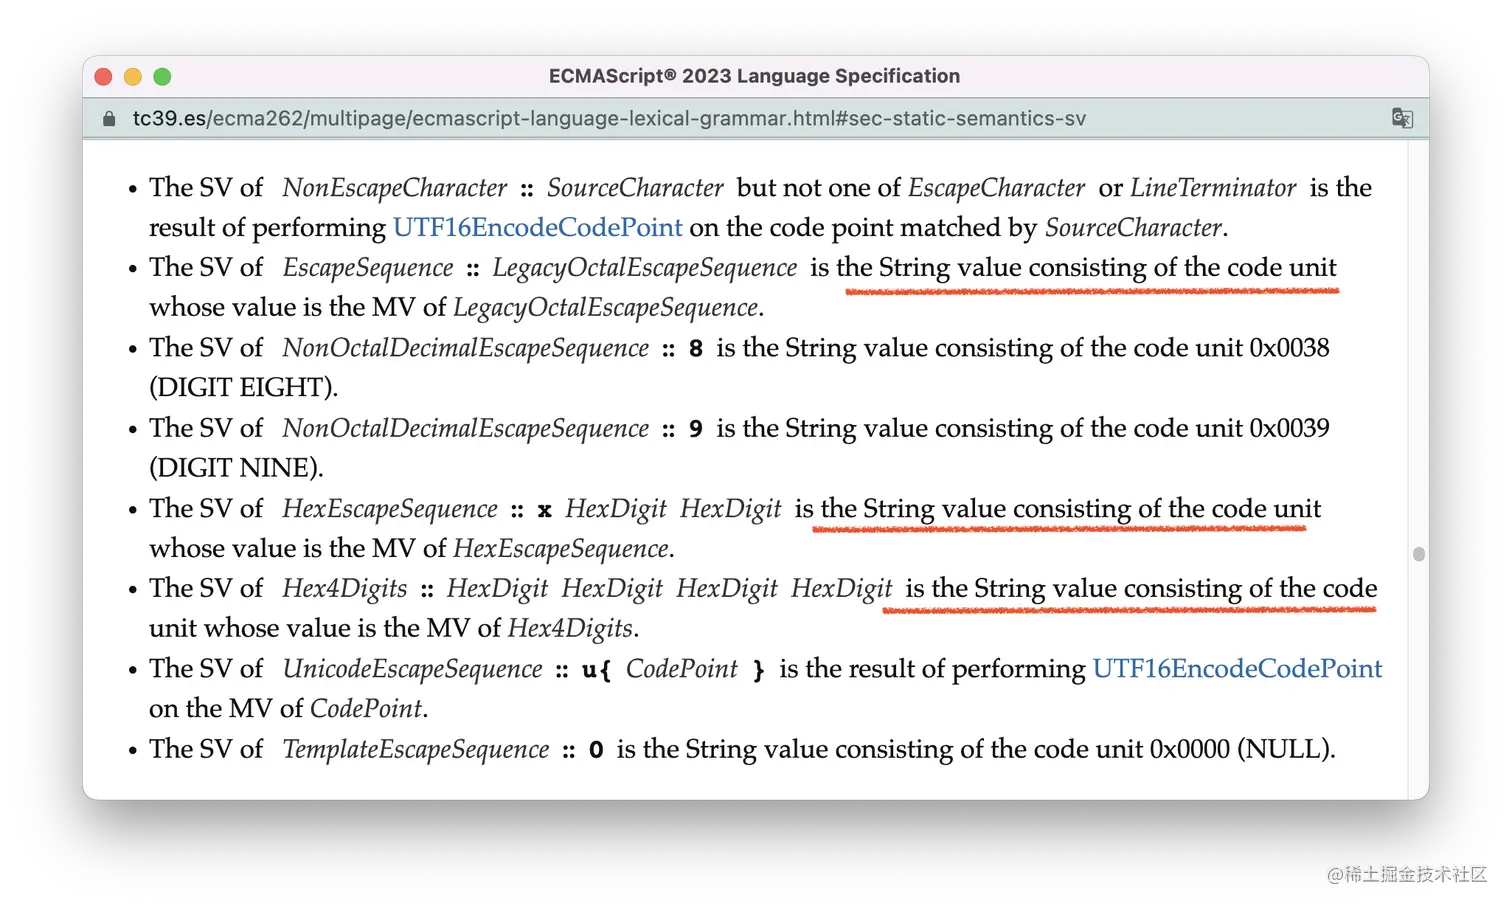This screenshot has width=1512, height=909.
Task: Click 'MV of LegacyOctalEscapeSequence' phrase
Action: [x=565, y=307]
